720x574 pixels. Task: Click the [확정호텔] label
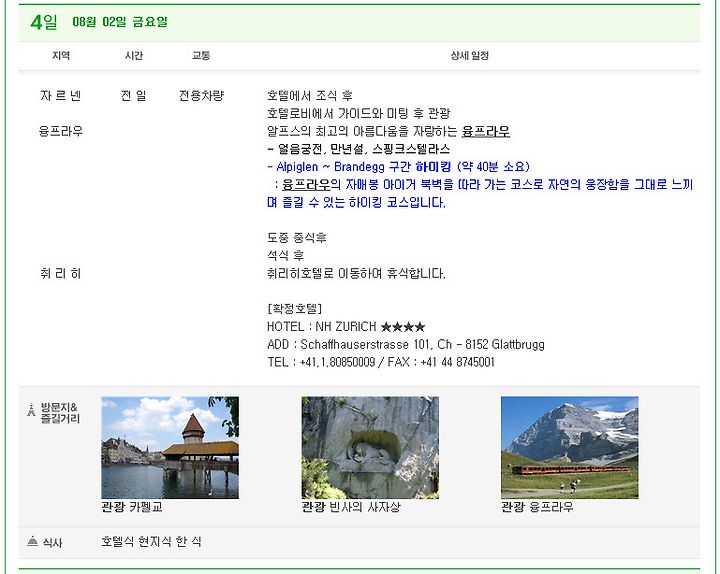(x=294, y=309)
